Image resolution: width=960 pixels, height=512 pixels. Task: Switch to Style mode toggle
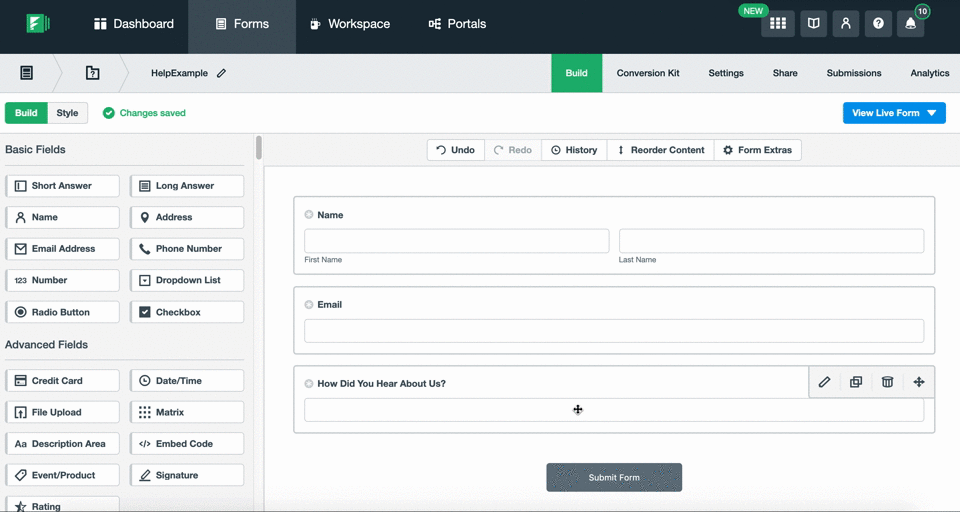point(67,113)
